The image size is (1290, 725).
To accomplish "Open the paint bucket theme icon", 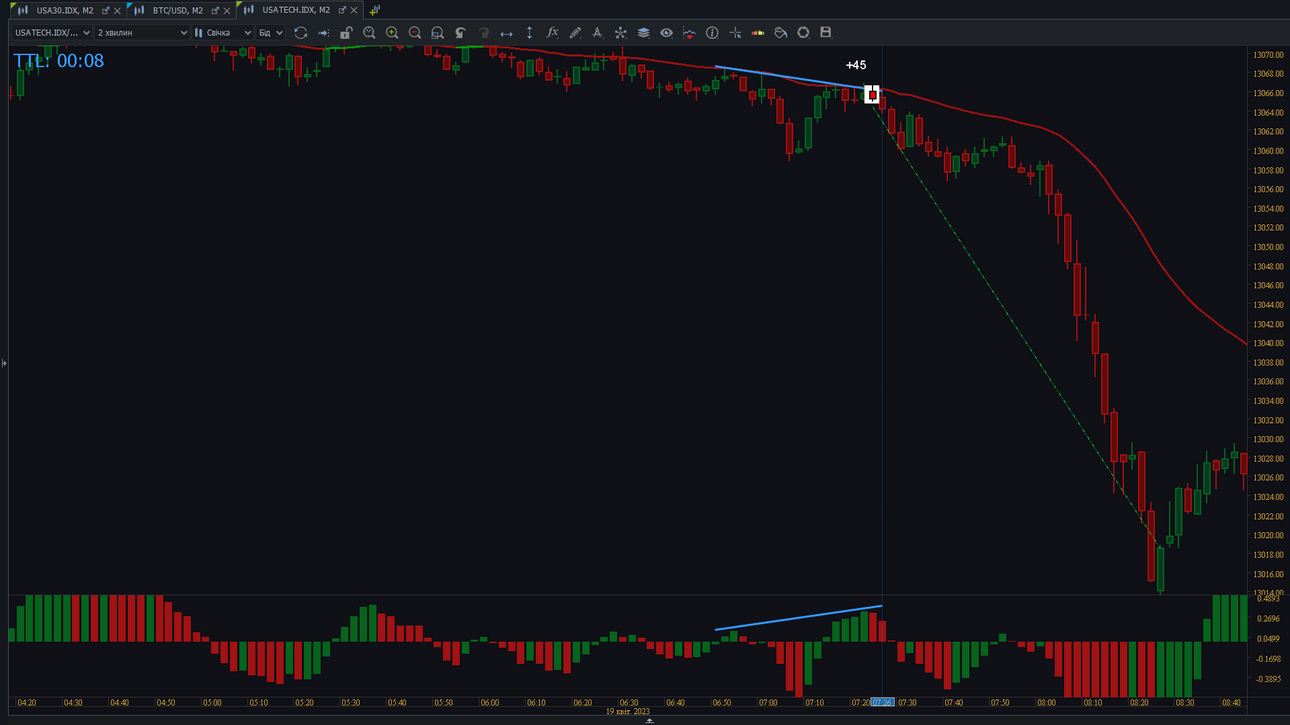I will click(x=781, y=33).
